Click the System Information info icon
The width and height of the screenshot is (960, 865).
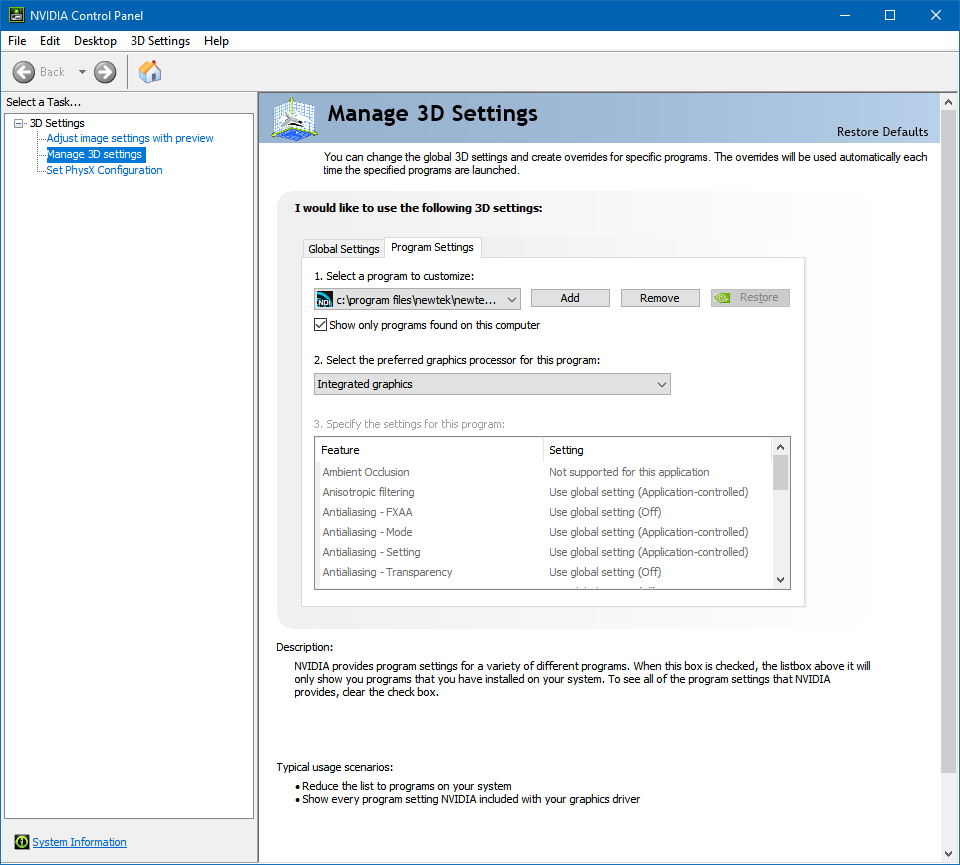(21, 842)
